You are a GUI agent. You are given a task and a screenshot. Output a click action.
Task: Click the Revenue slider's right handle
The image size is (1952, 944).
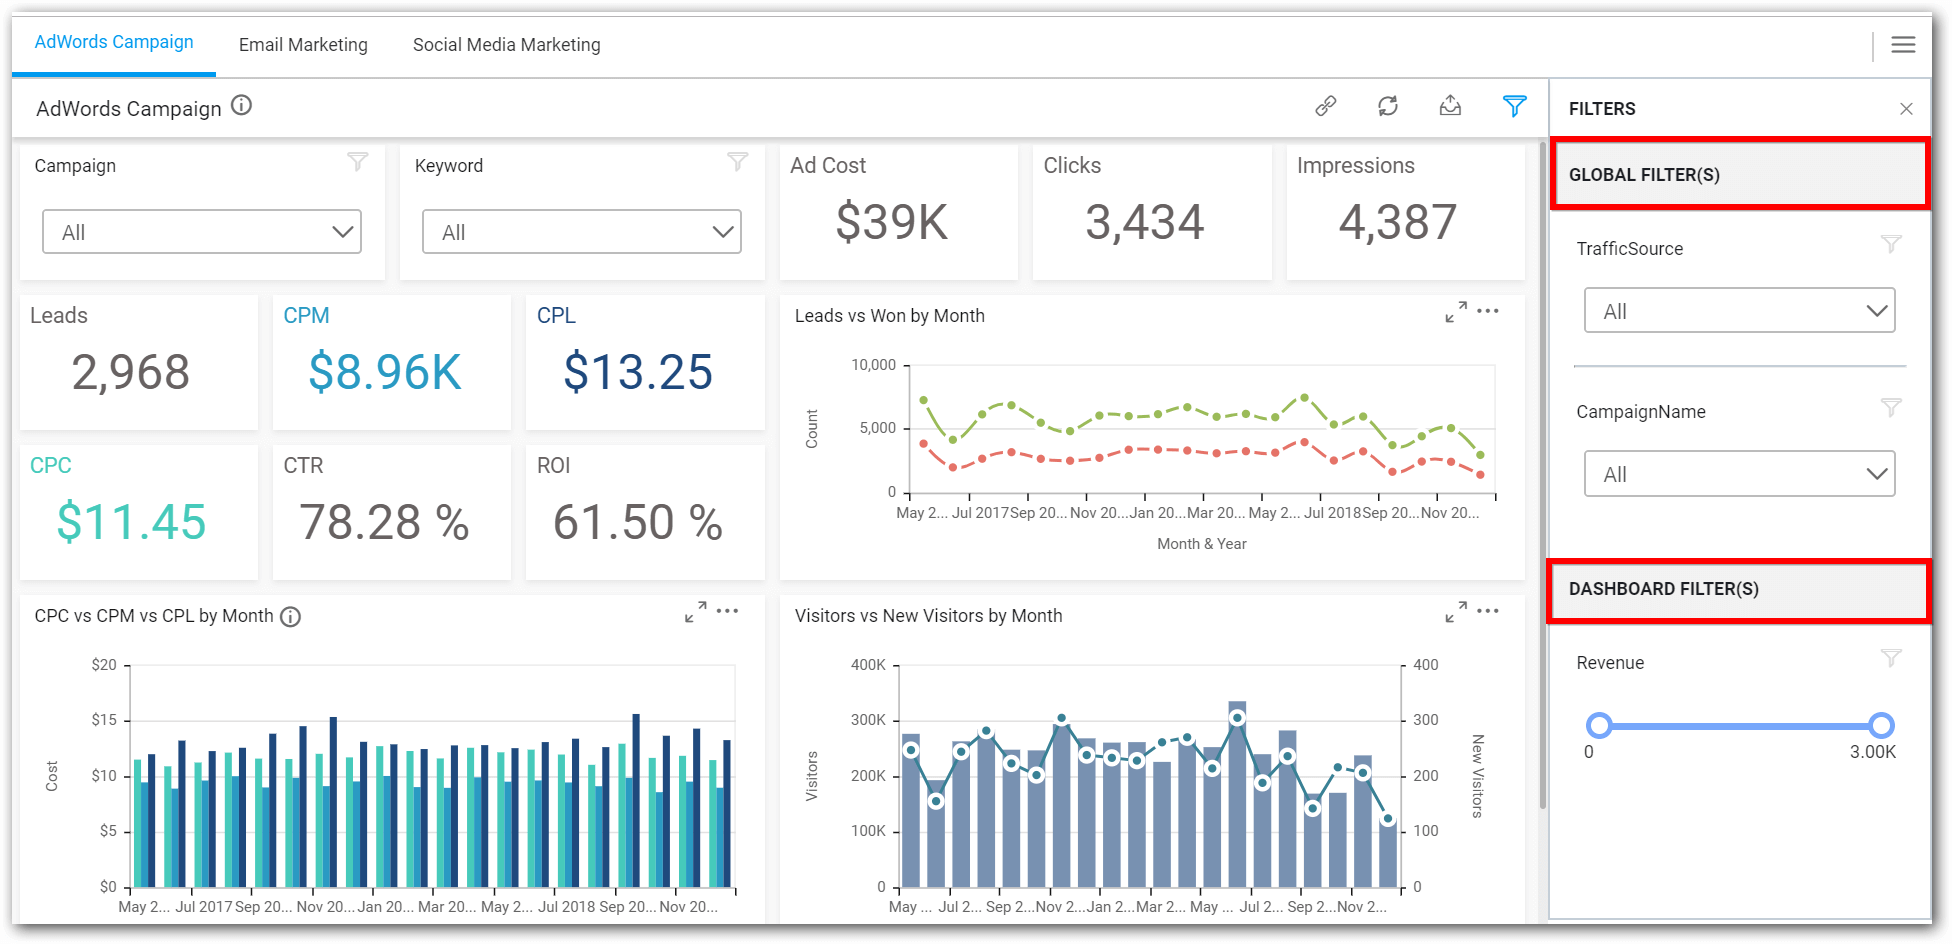[x=1881, y=725]
